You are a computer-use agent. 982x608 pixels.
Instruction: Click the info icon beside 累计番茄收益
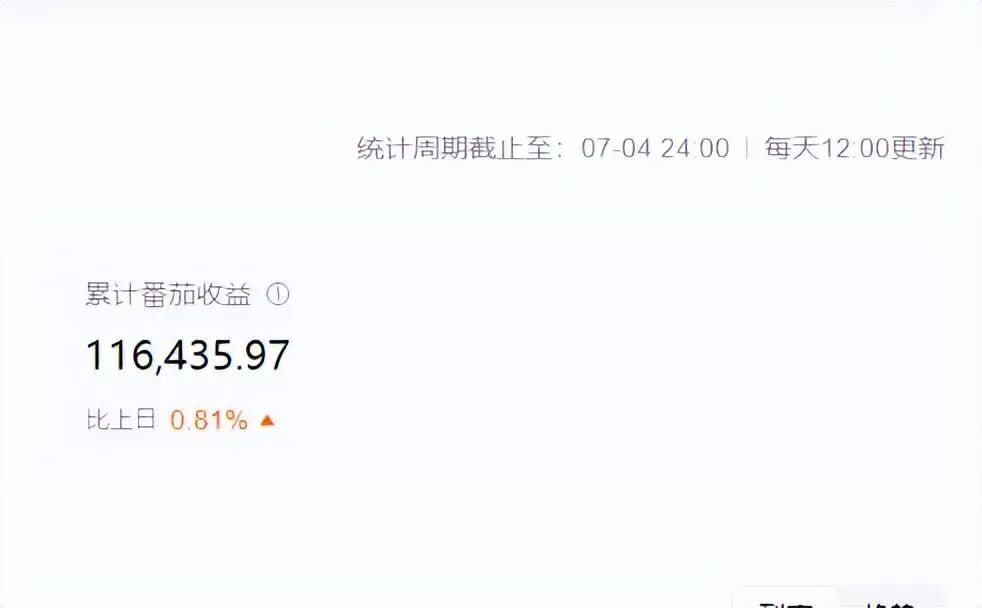[278, 294]
